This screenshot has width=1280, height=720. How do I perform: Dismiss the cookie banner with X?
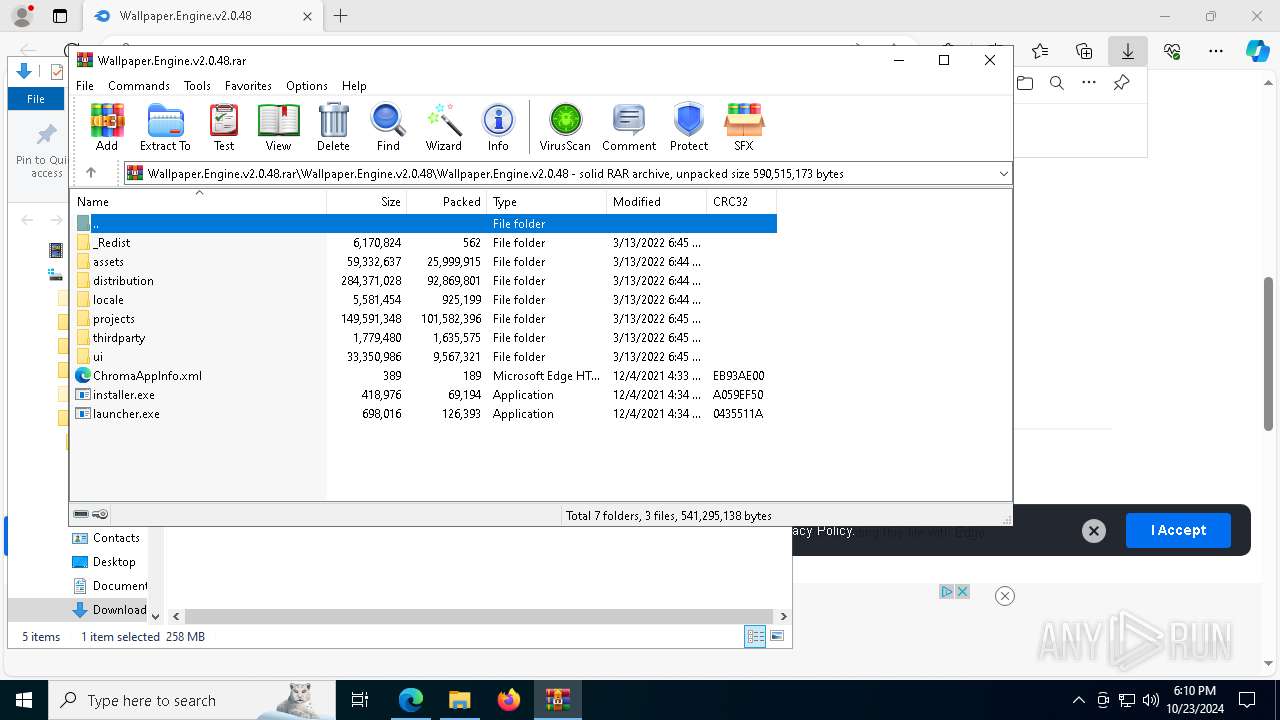[x=1094, y=531]
